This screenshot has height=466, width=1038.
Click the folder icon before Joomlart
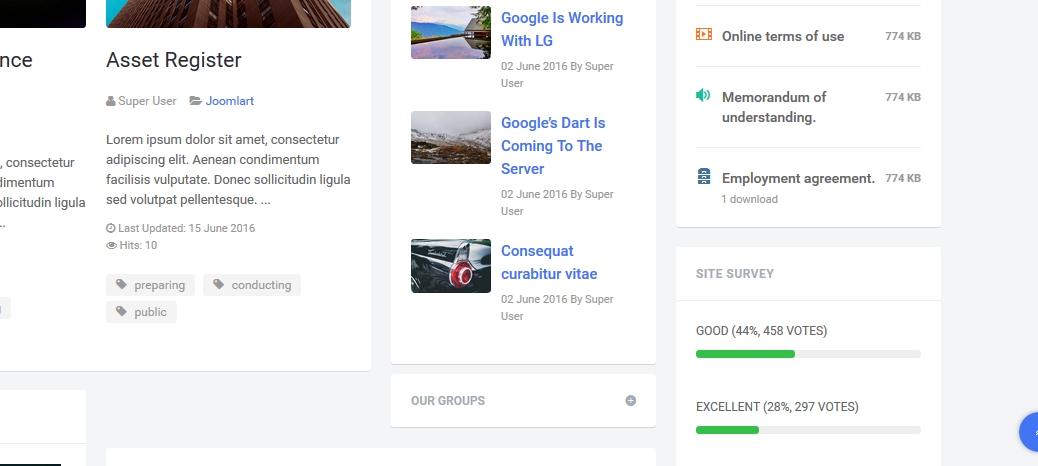click(195, 101)
